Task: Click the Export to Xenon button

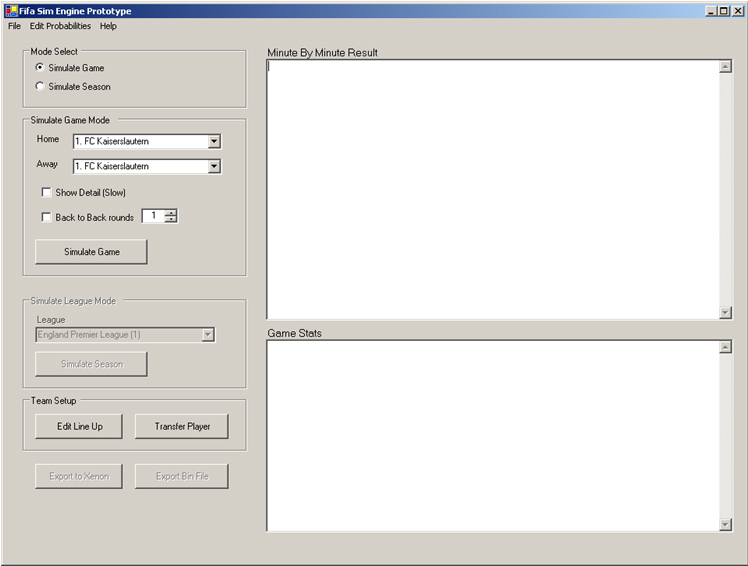Action: pos(79,476)
